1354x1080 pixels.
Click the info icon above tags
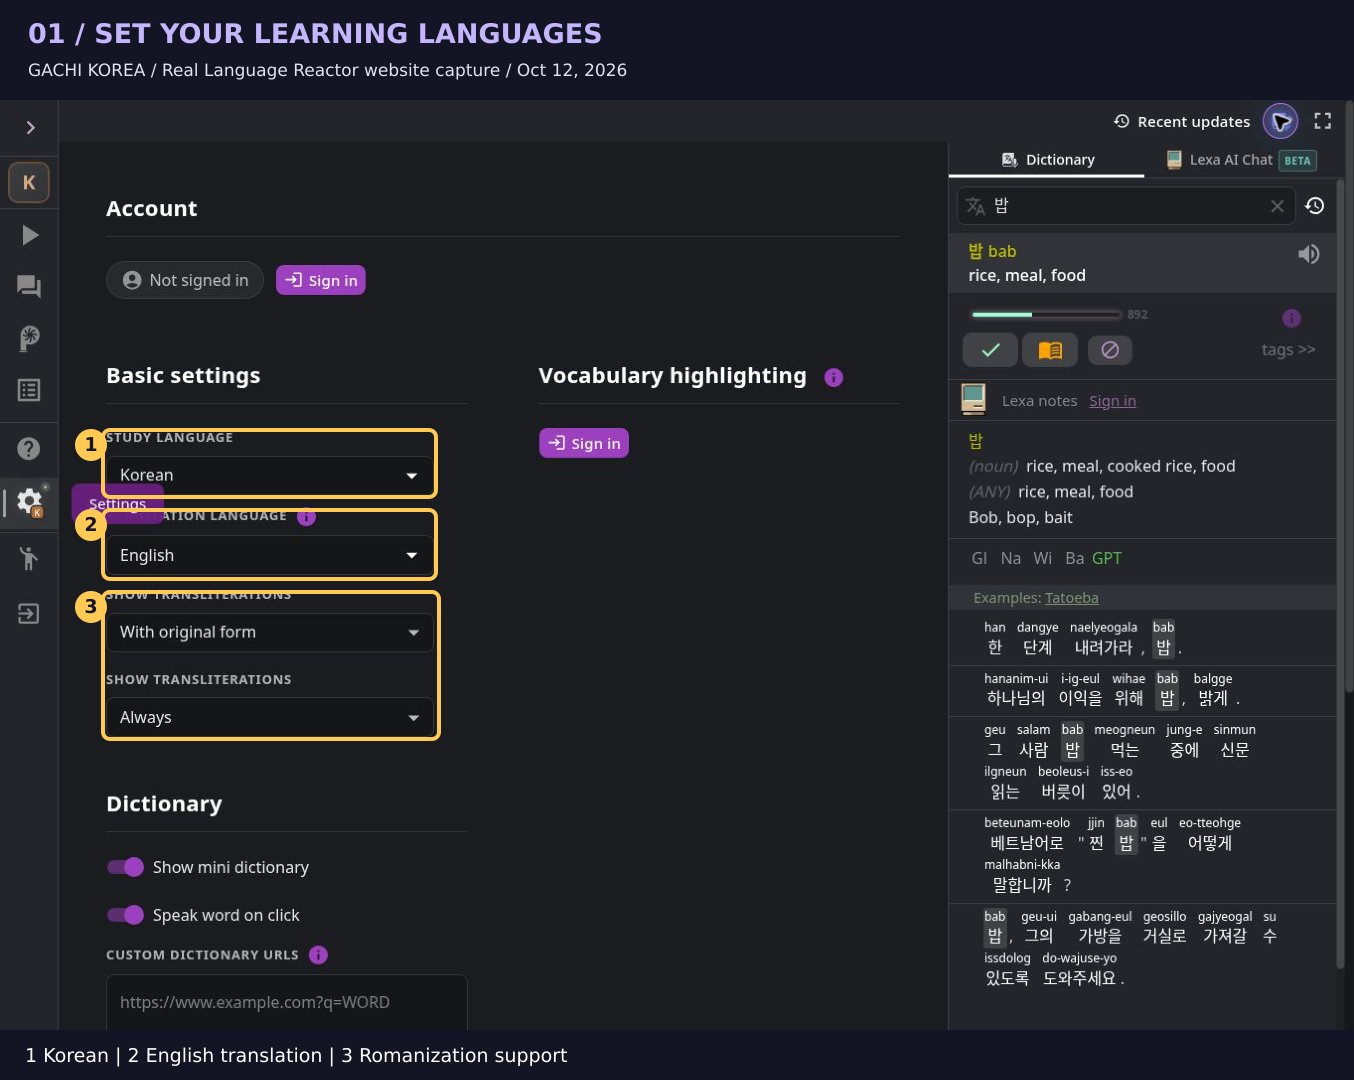pos(1292,318)
